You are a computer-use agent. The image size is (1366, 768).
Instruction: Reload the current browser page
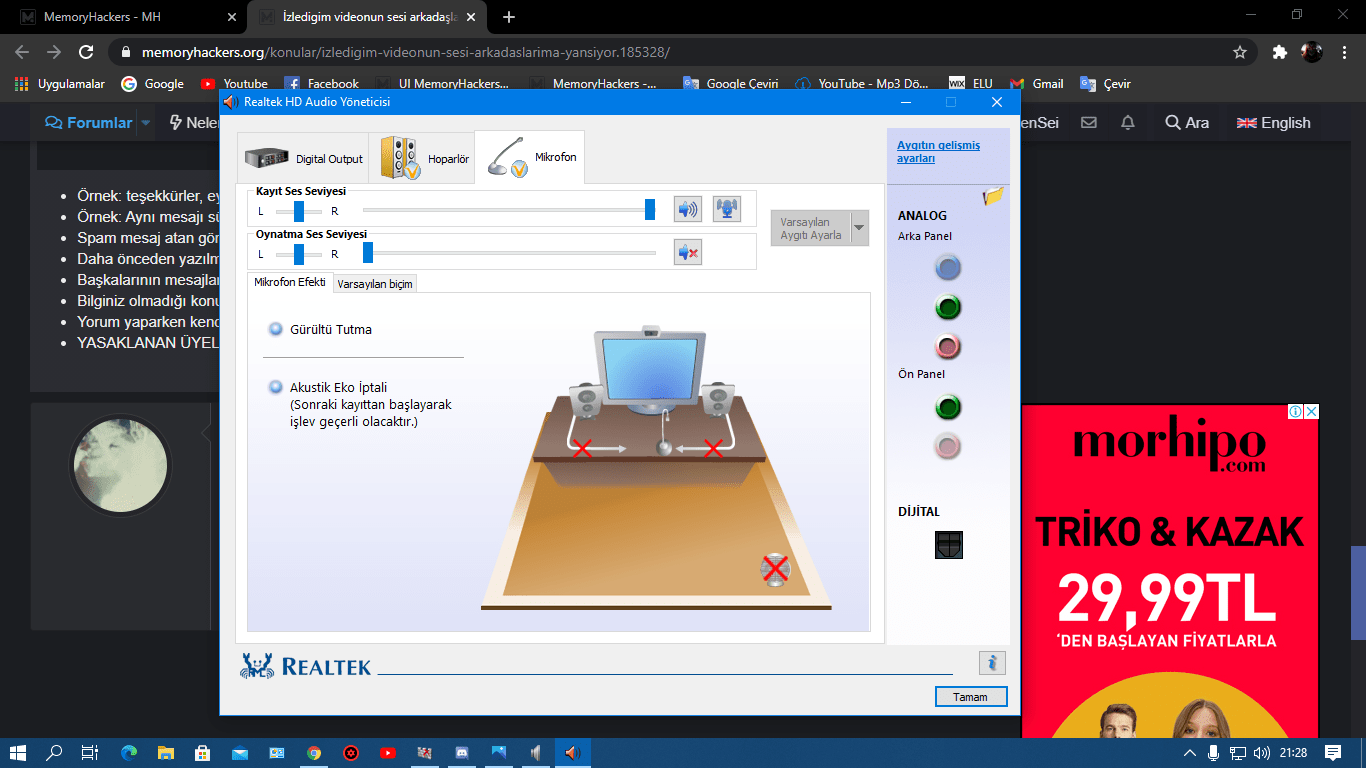(87, 52)
